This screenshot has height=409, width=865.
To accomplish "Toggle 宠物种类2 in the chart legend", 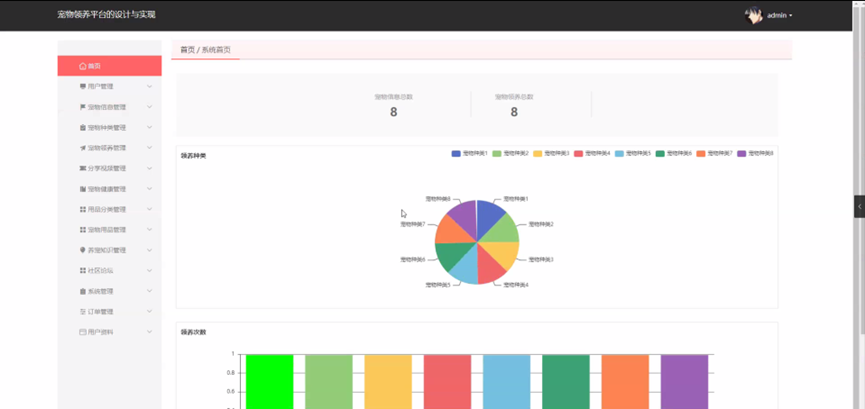I will (x=510, y=153).
